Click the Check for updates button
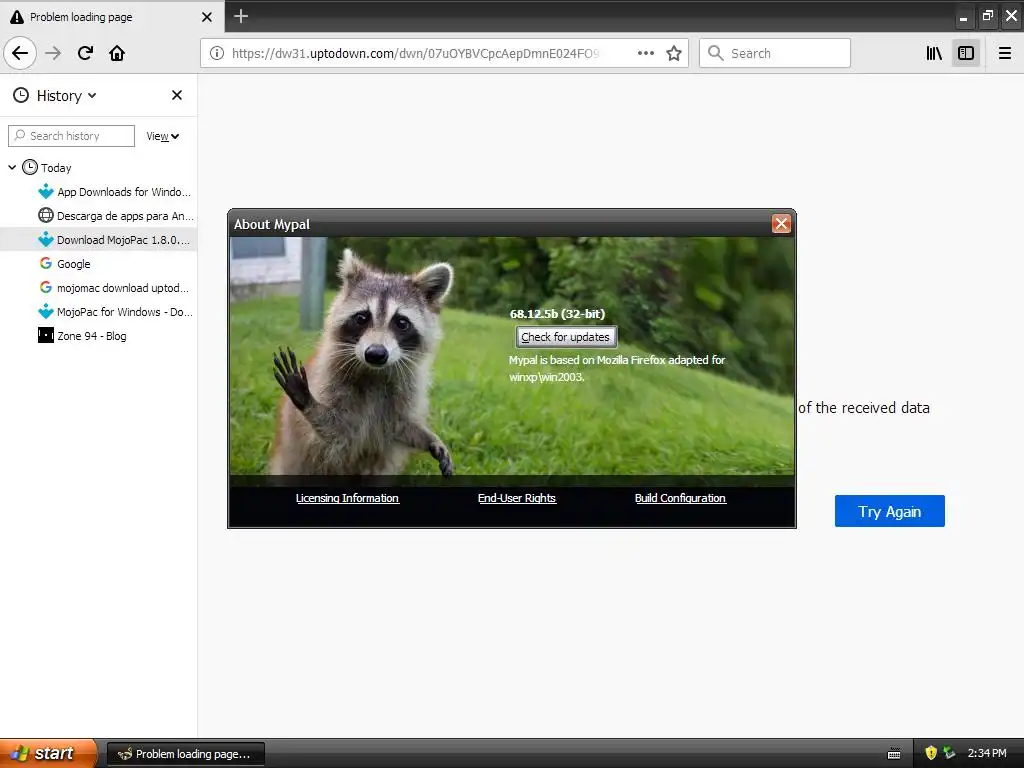The height and width of the screenshot is (768, 1024). [566, 337]
